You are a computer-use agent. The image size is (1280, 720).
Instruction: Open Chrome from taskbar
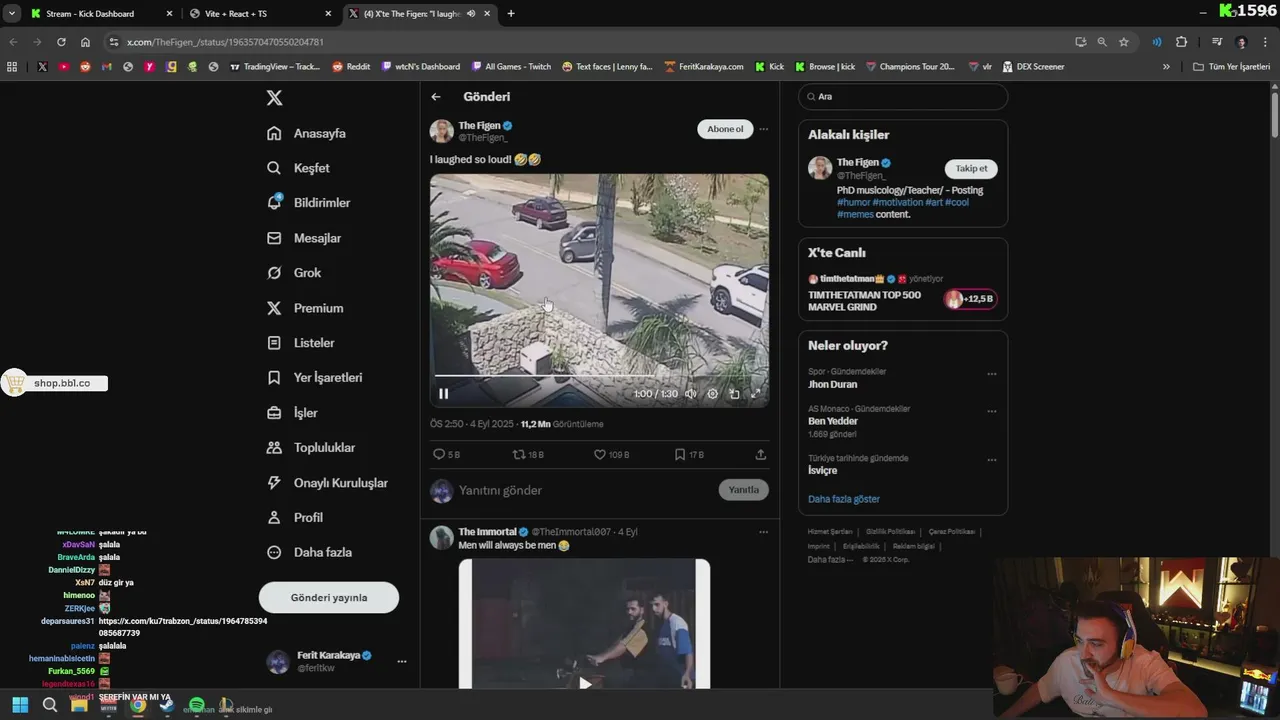[138, 705]
